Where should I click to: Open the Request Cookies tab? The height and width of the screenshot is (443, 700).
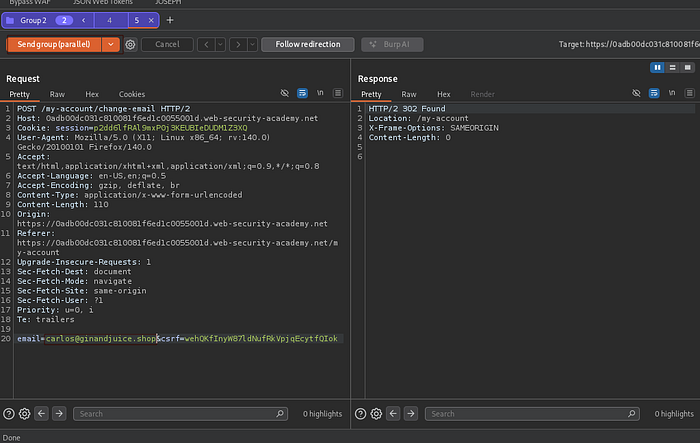[x=132, y=94]
